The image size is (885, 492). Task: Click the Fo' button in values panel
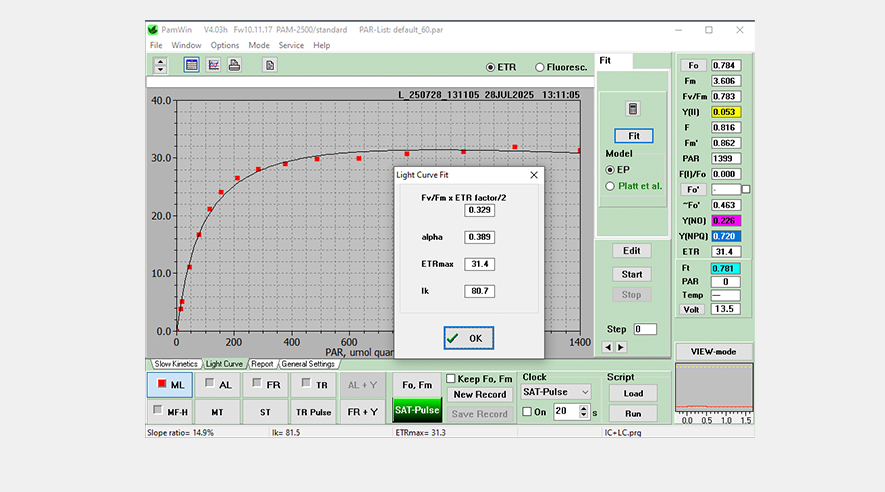pyautogui.click(x=693, y=190)
